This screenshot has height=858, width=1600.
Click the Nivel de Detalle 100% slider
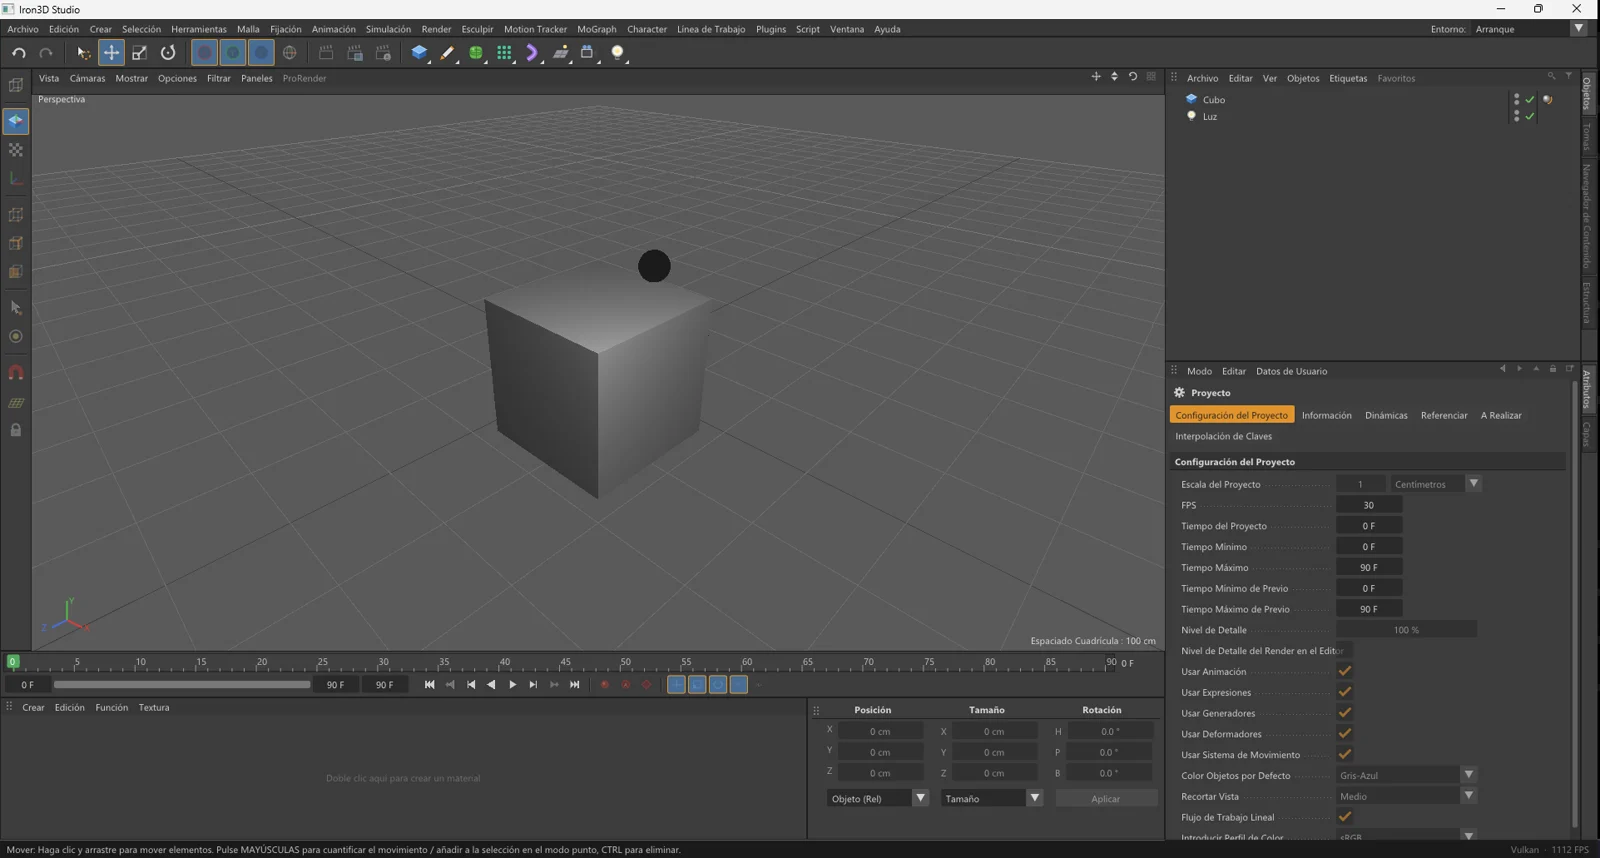tap(1407, 630)
